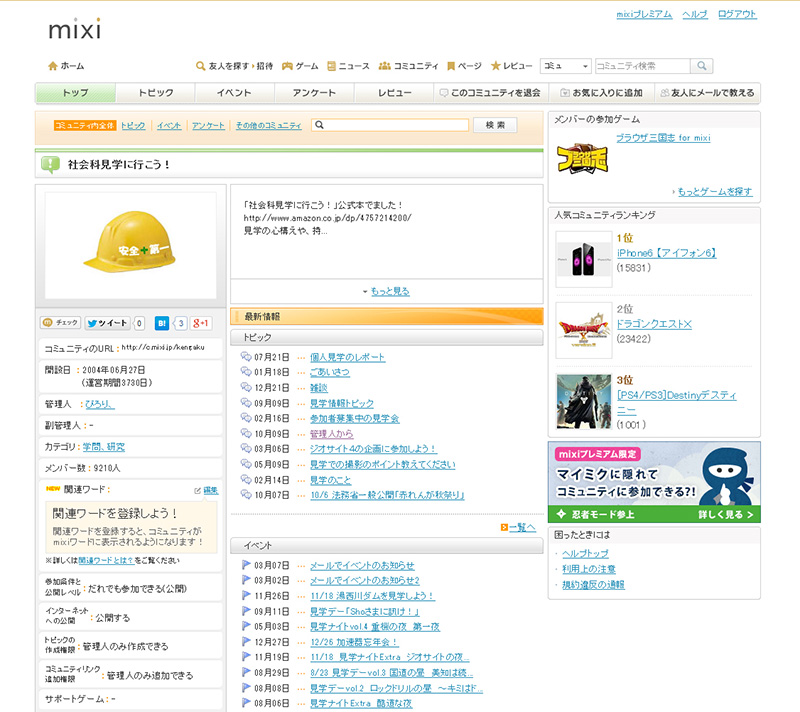Go to ホーム via the house icon
The image size is (800, 712).
click(53, 66)
